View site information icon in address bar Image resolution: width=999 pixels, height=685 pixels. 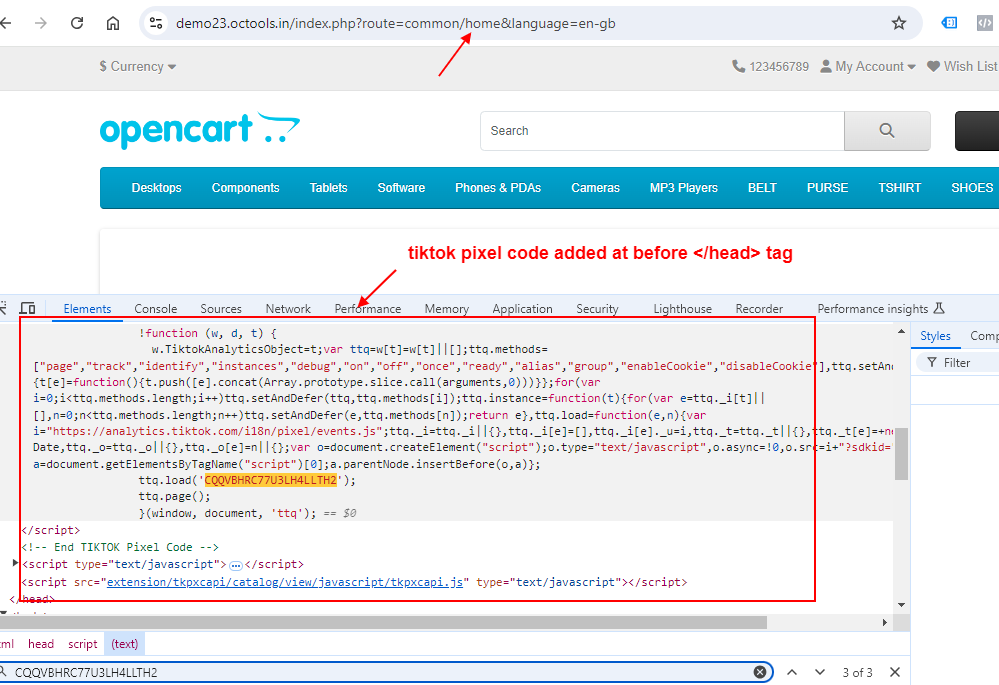coord(156,24)
